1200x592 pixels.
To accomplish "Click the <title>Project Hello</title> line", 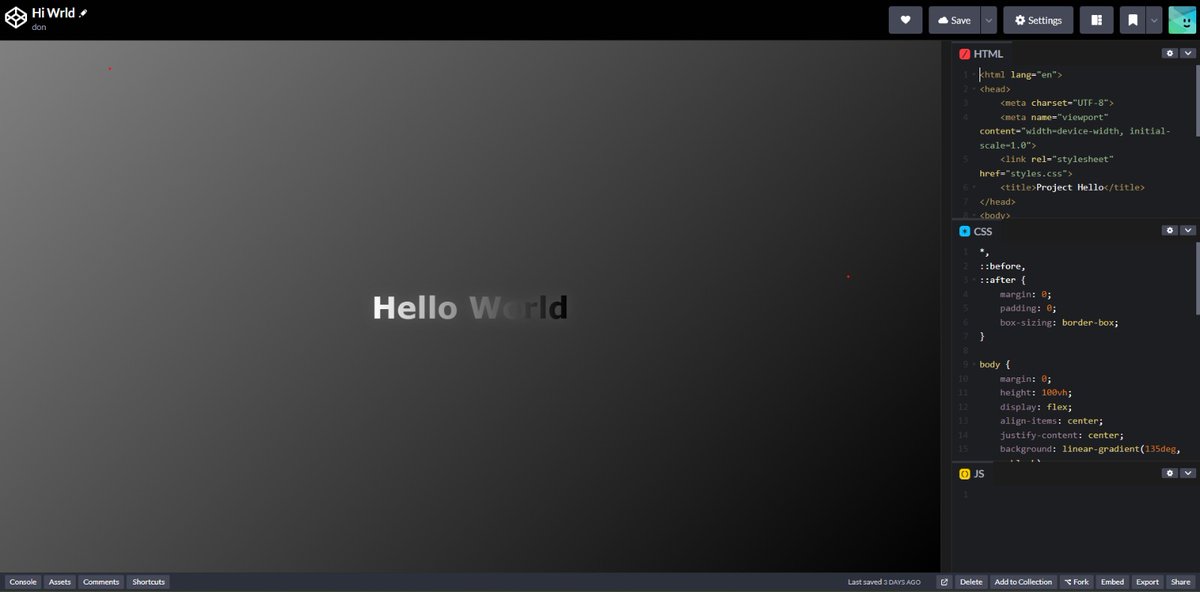I will 1071,187.
